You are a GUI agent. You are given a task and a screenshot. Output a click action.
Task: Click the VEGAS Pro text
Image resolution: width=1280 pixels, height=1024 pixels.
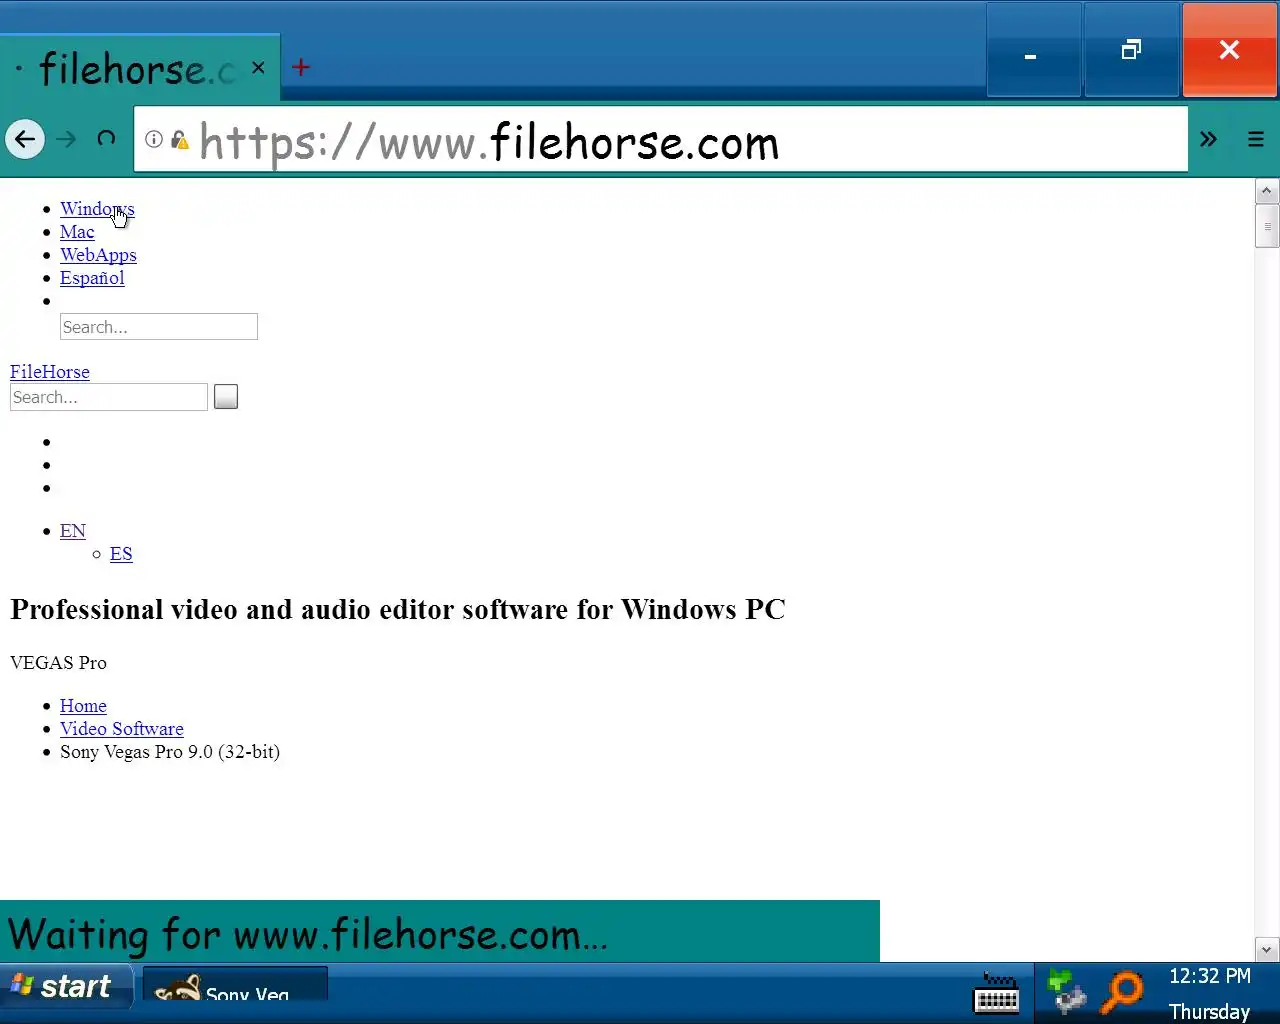tap(58, 662)
